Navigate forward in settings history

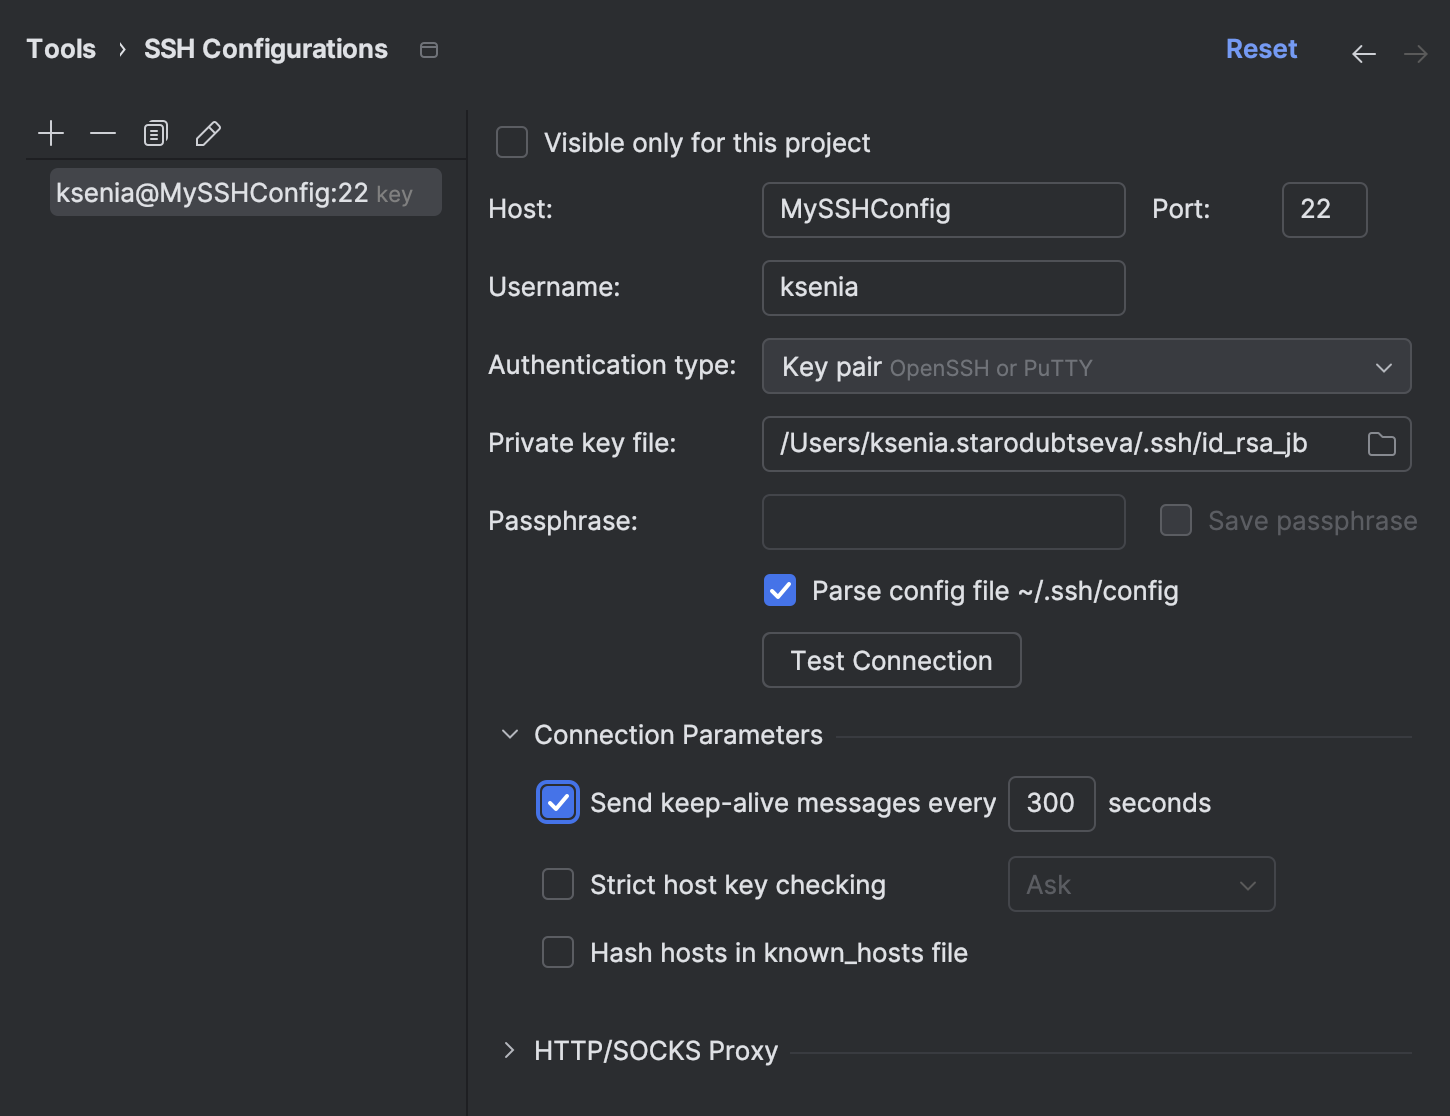coord(1415,53)
